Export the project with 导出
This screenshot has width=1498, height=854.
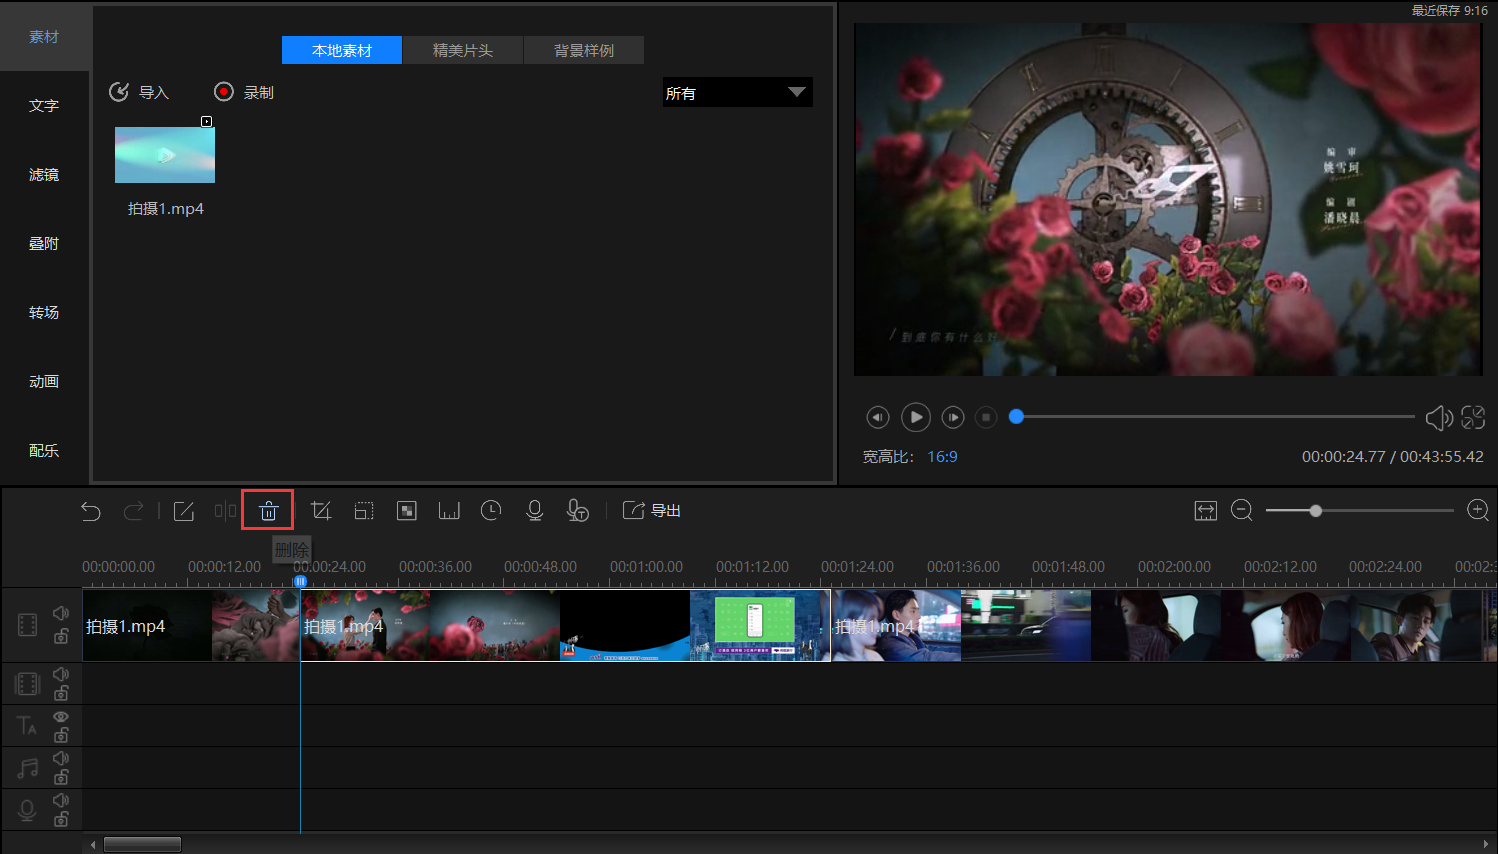pyautogui.click(x=651, y=511)
